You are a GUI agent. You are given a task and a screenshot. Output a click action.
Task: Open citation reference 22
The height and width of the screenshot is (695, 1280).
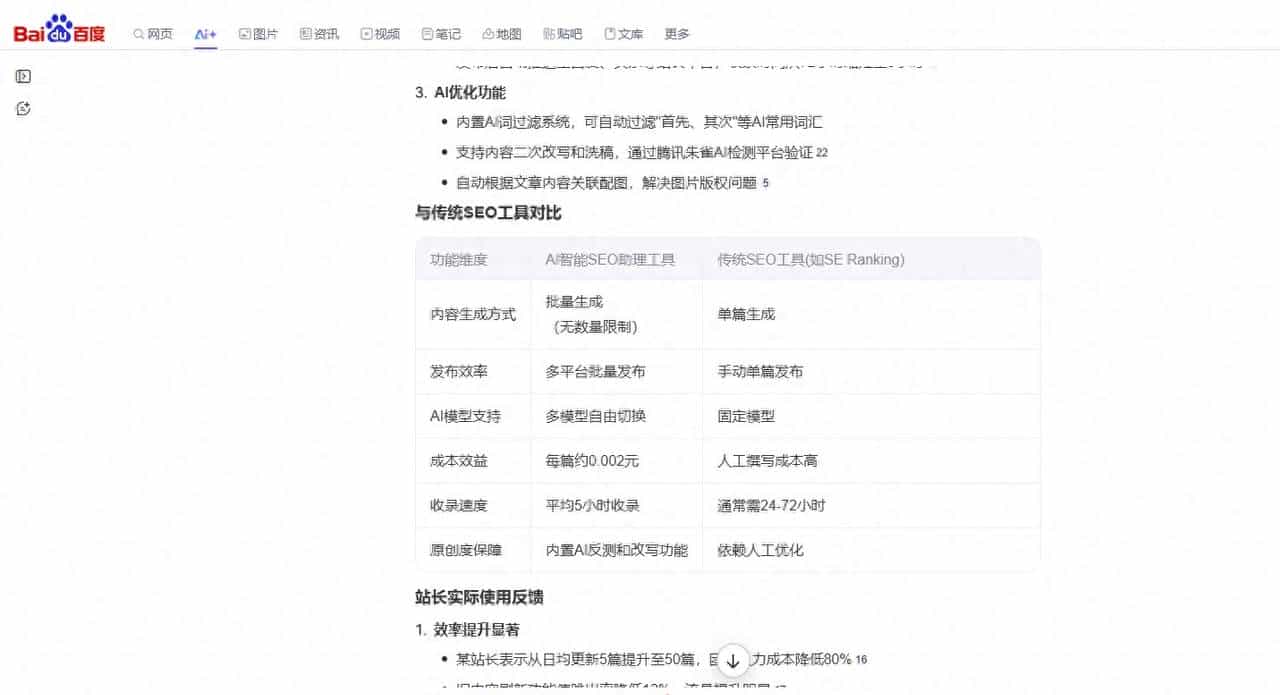[822, 153]
